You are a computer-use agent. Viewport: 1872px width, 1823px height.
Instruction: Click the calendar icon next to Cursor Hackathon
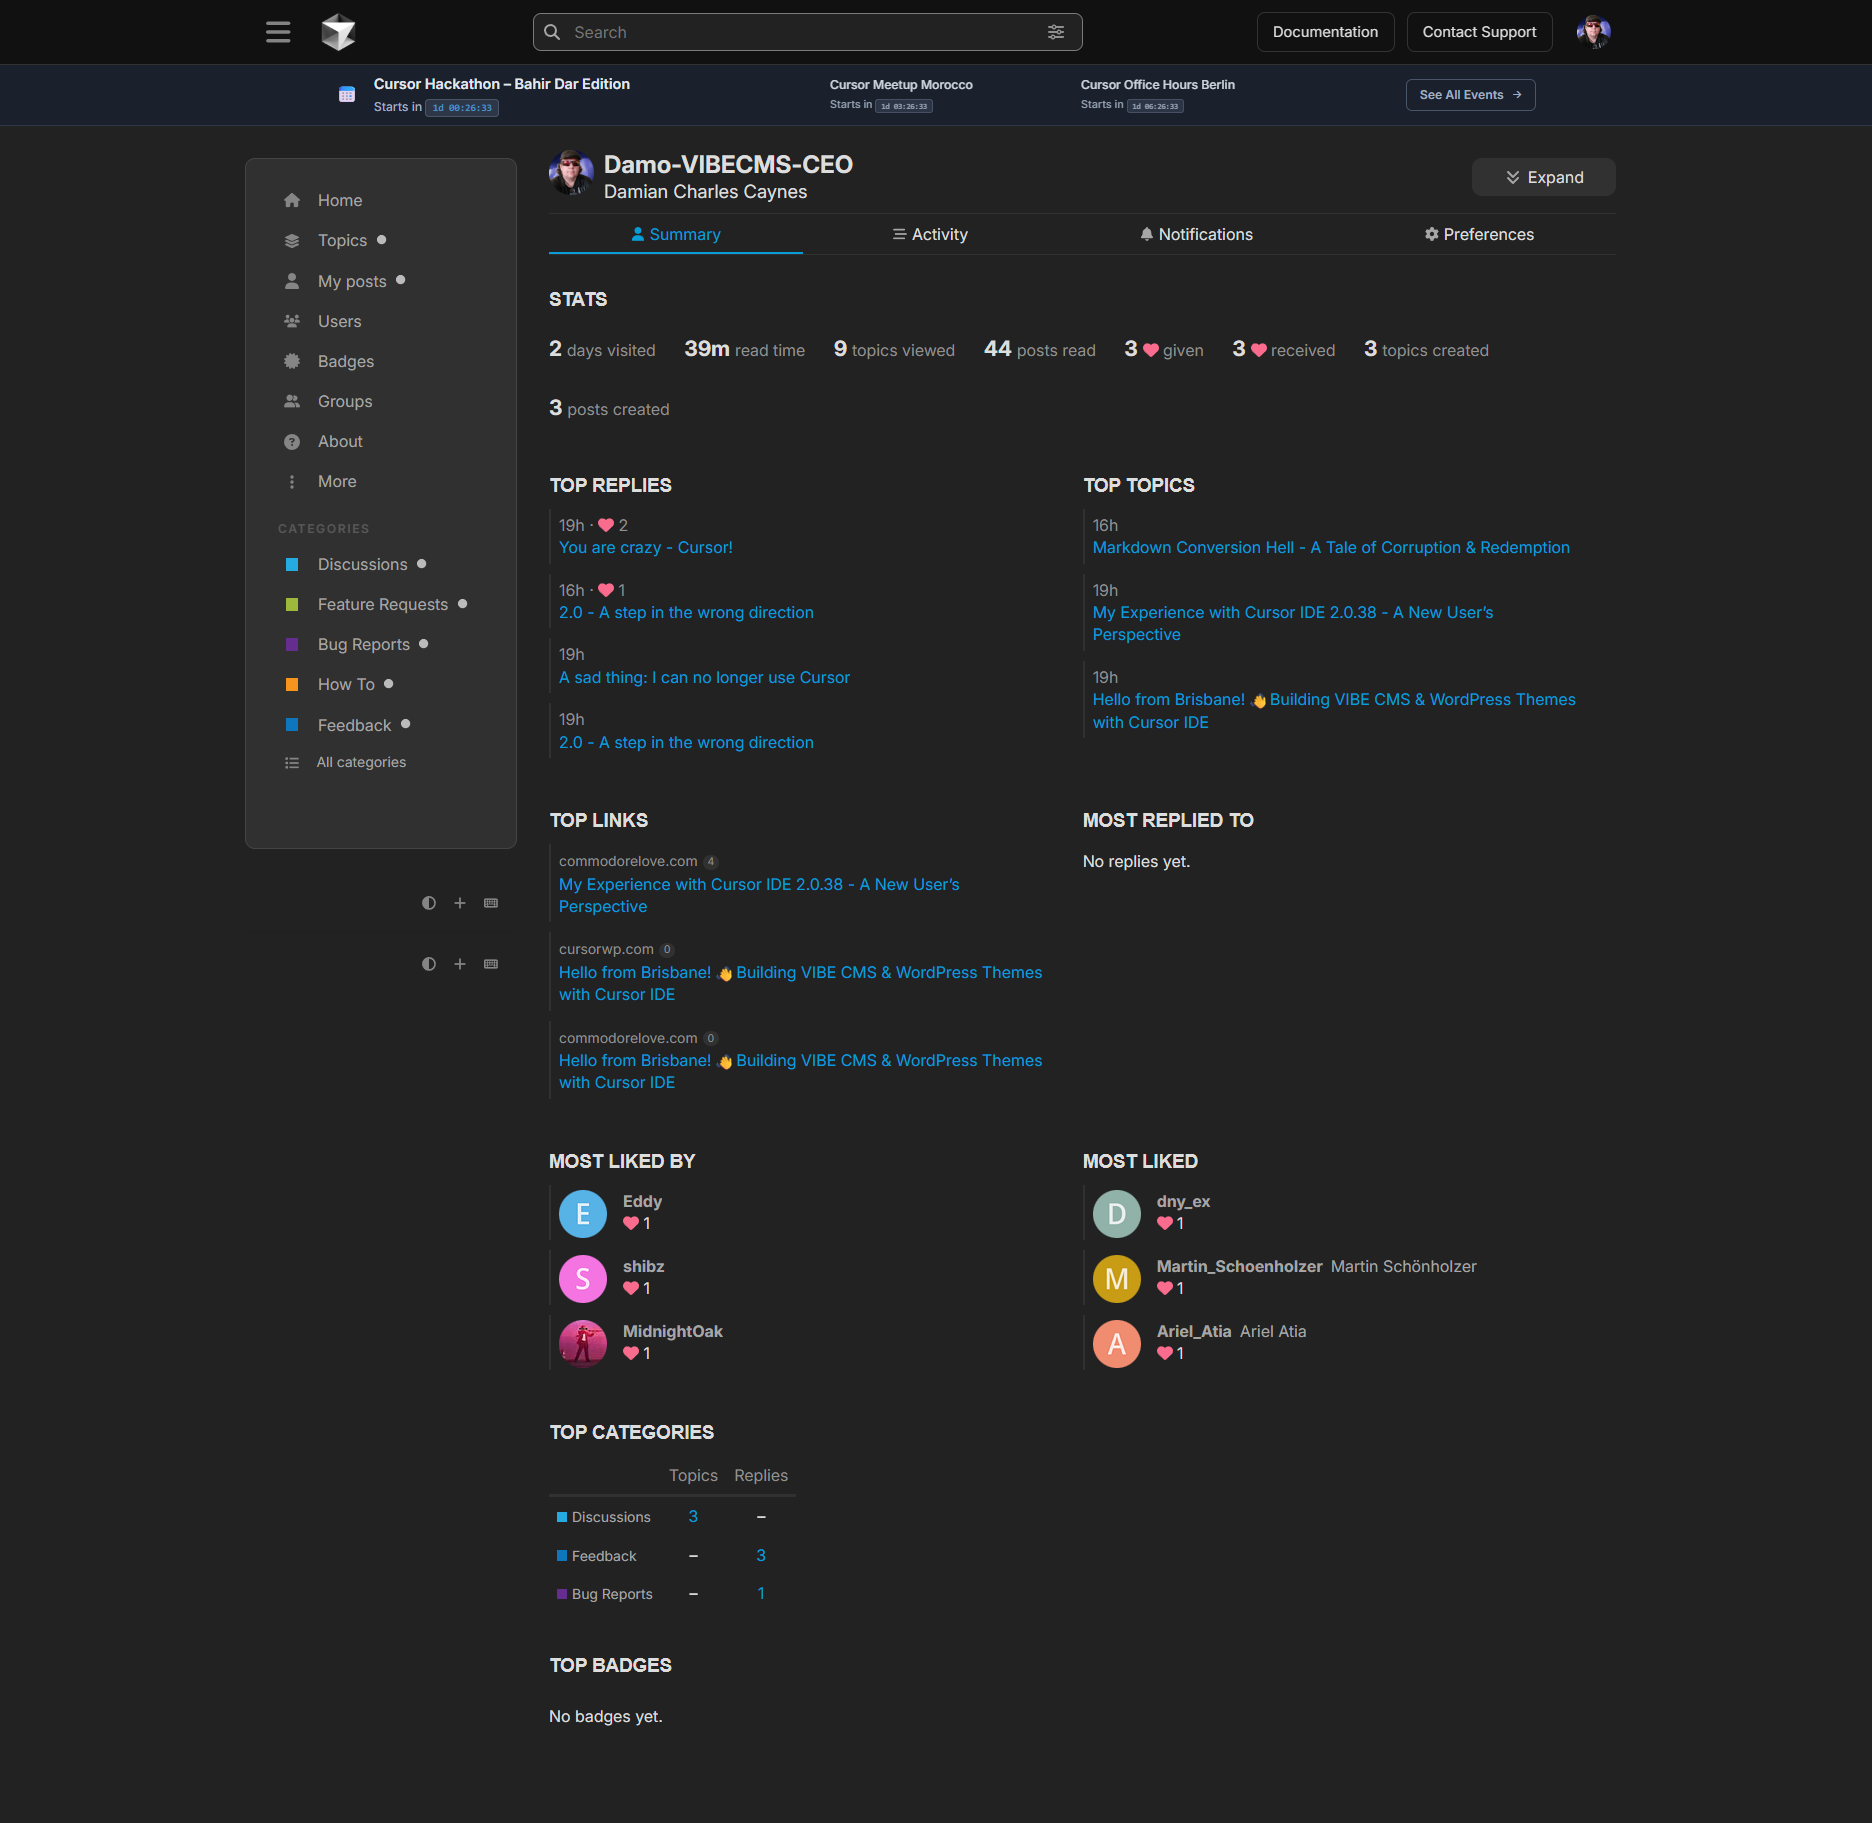pyautogui.click(x=346, y=94)
